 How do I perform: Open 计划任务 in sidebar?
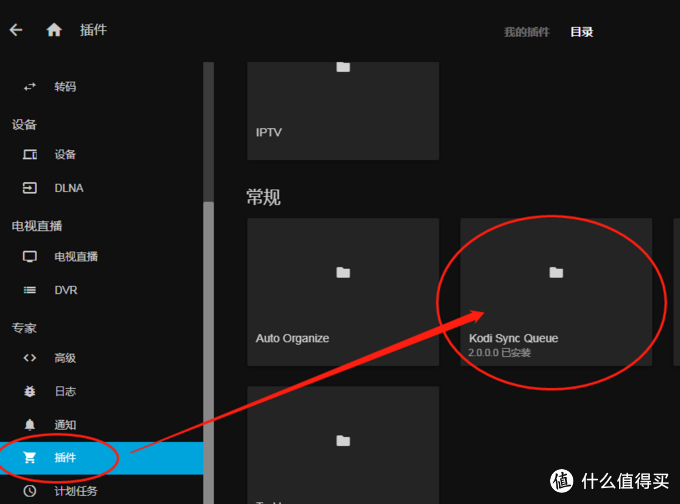101,491
